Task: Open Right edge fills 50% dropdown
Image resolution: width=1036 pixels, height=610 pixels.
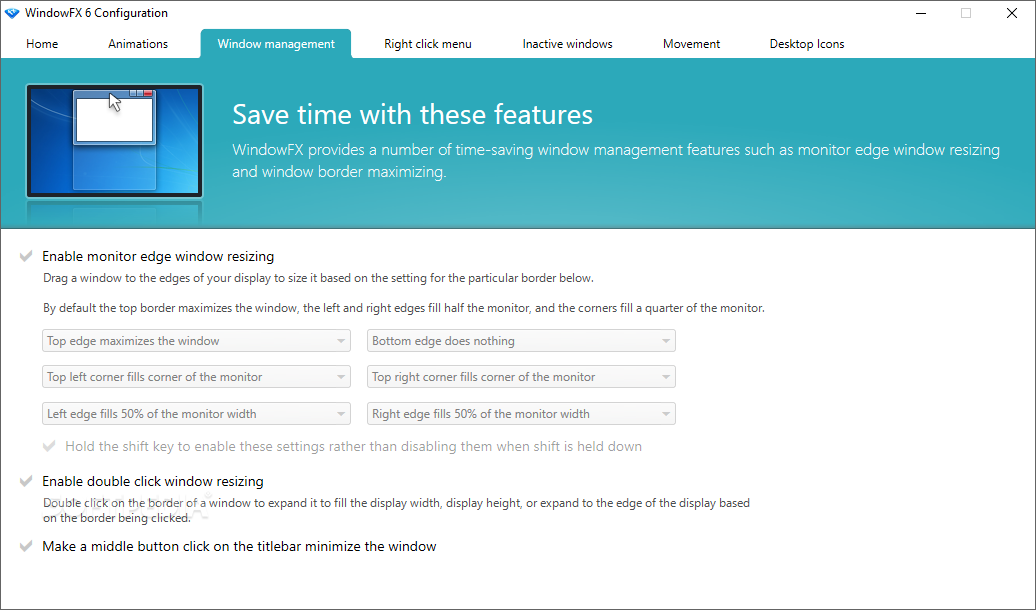Action: click(521, 414)
